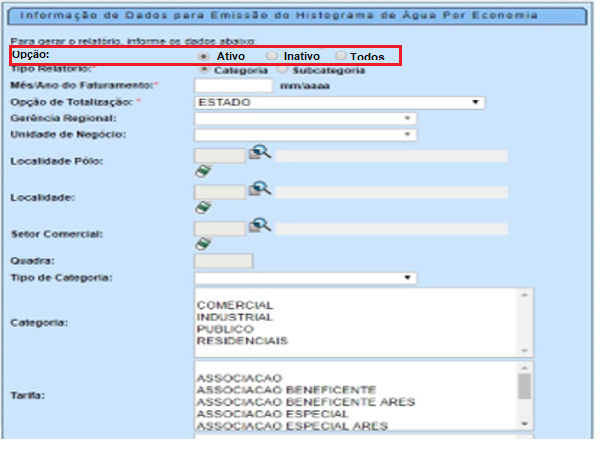Clear Localidade Pólo with eraser icon
The height and width of the screenshot is (449, 605).
click(x=203, y=171)
